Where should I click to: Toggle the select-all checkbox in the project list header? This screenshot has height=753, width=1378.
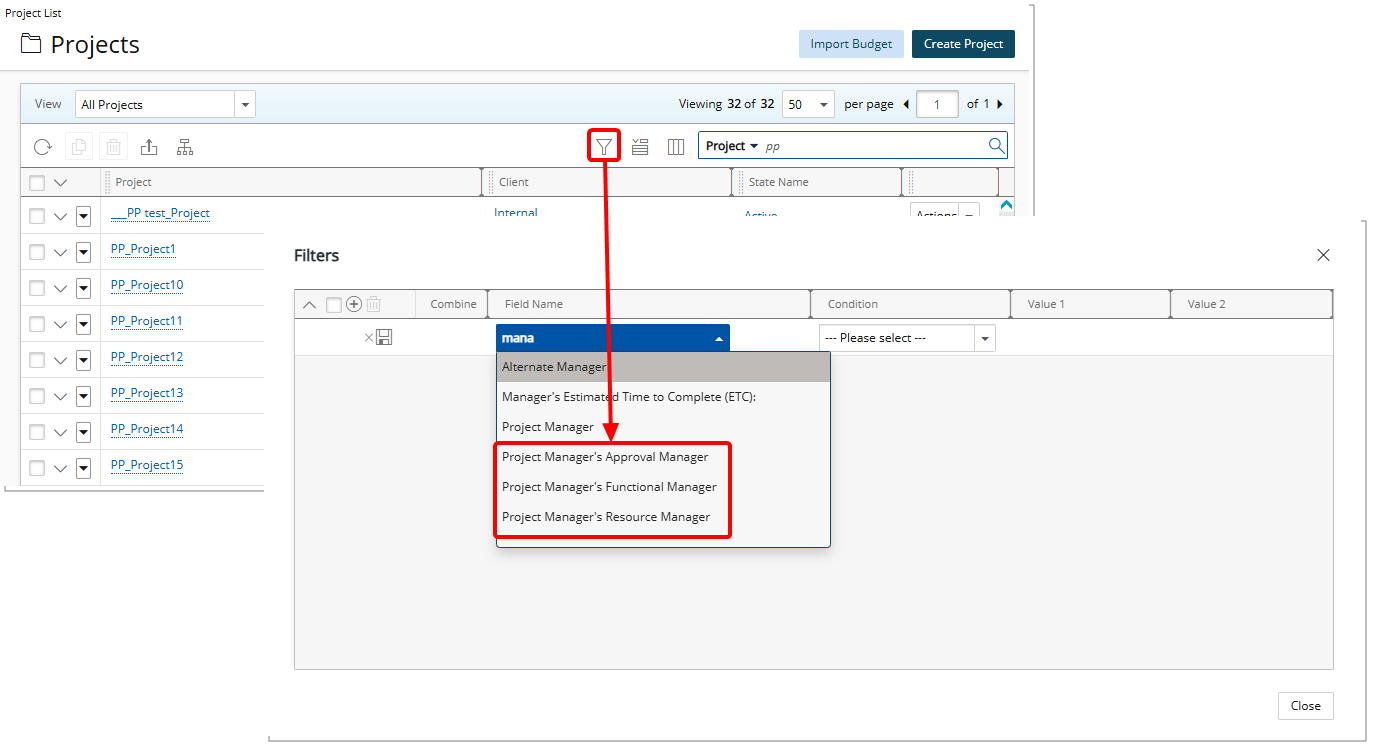[35, 181]
